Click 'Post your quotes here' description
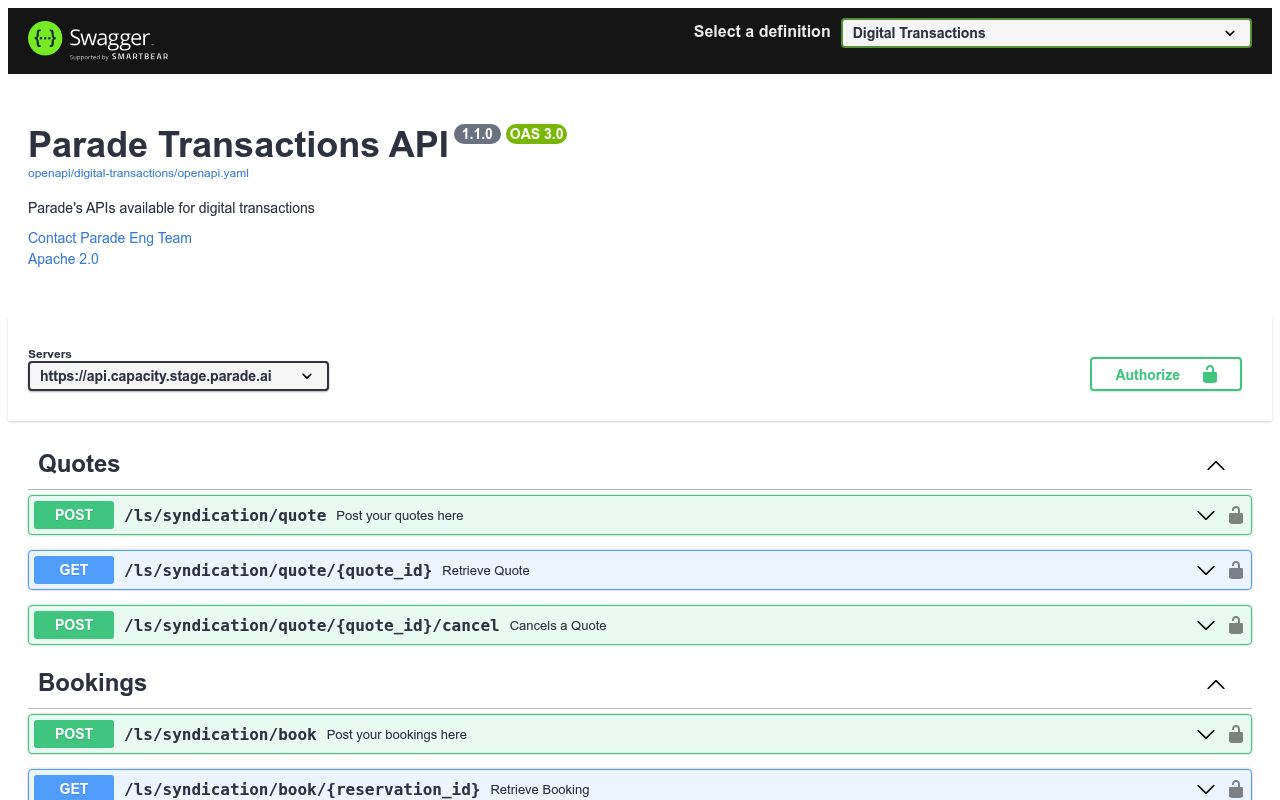 (400, 516)
